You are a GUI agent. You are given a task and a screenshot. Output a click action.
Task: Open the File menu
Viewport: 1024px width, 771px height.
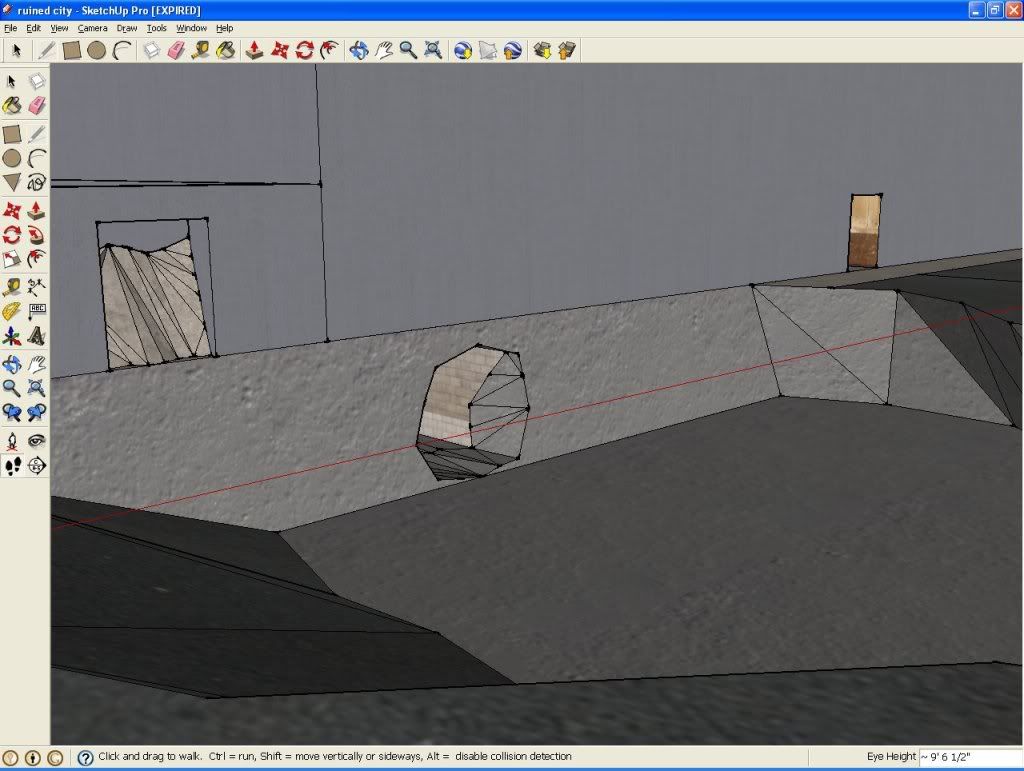point(10,28)
